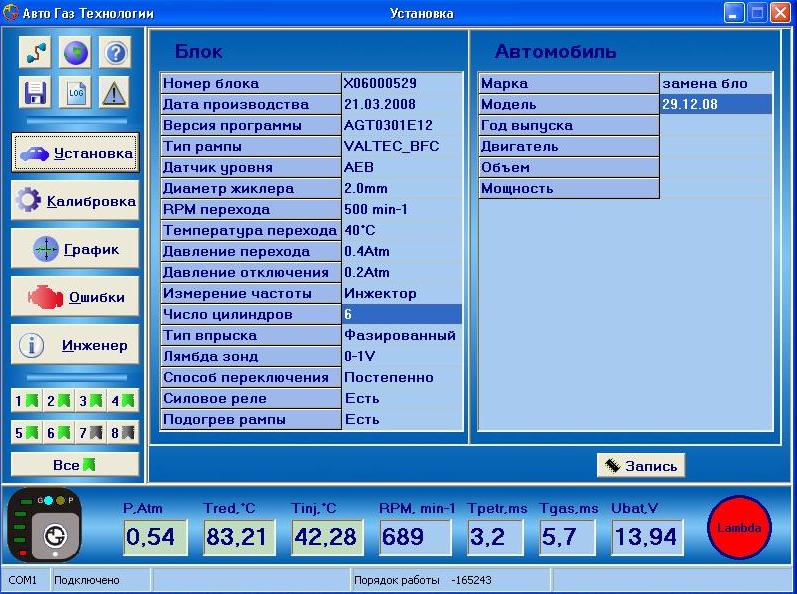
Task: Click the Запись button
Action: [641, 466]
